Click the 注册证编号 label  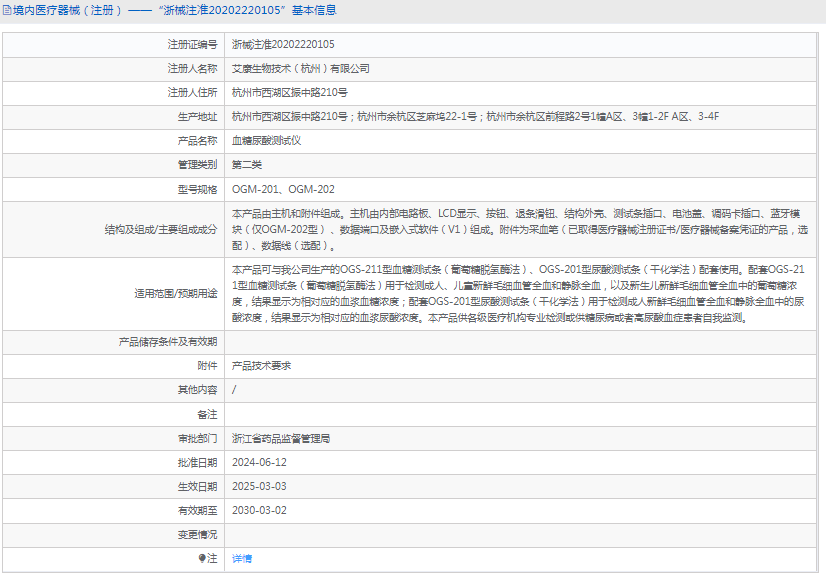point(192,44)
